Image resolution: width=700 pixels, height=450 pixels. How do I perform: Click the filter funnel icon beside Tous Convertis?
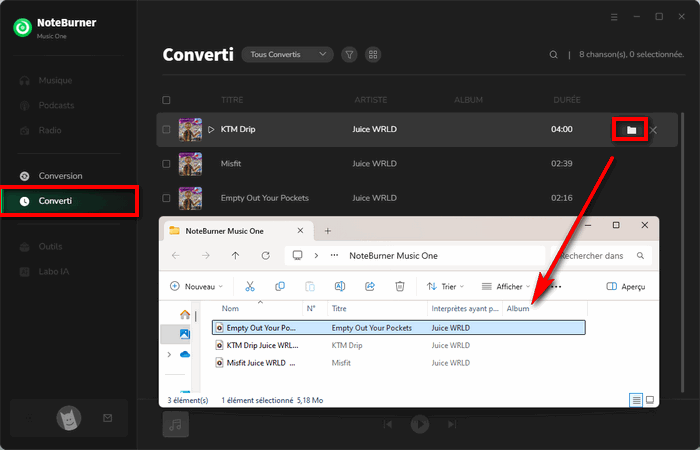[349, 54]
